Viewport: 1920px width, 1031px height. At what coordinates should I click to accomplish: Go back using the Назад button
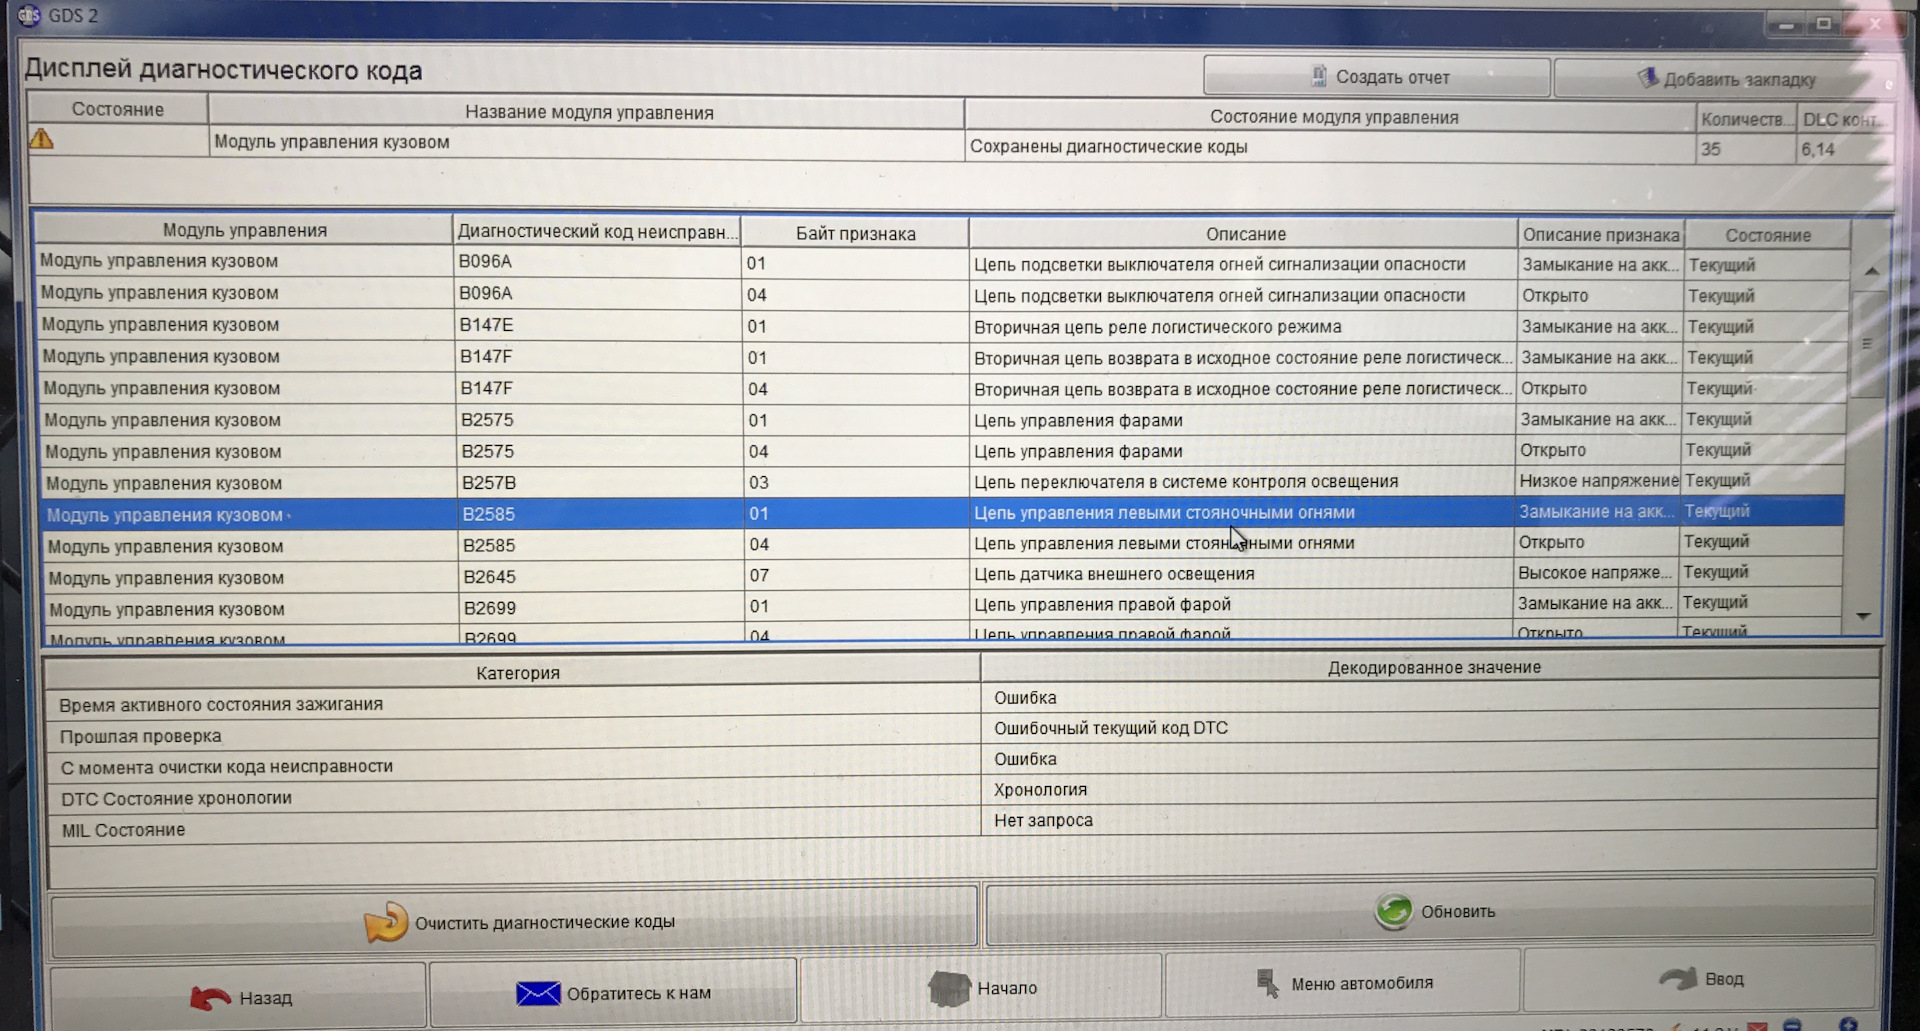239,997
